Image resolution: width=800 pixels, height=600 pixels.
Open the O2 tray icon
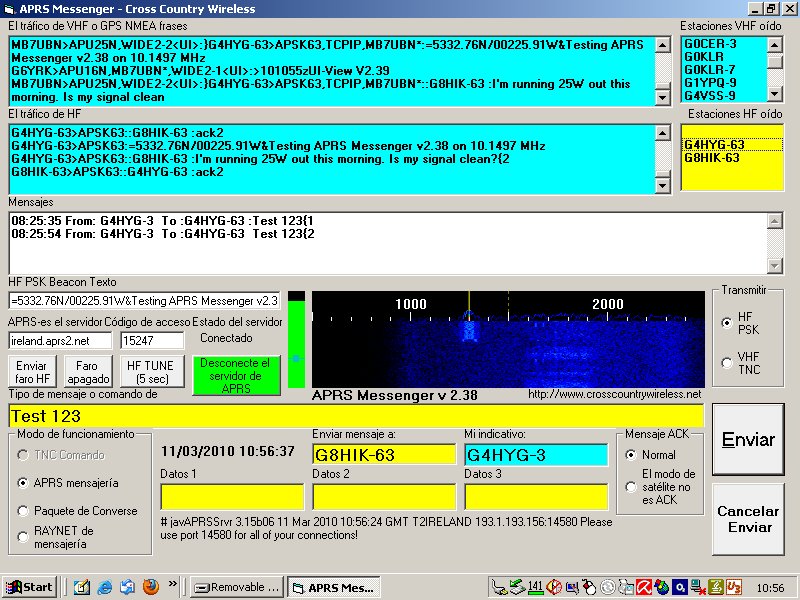680,588
